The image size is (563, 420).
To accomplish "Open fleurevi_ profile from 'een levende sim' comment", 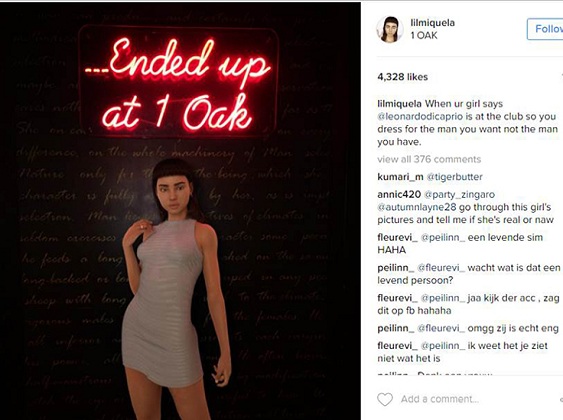I will point(397,237).
